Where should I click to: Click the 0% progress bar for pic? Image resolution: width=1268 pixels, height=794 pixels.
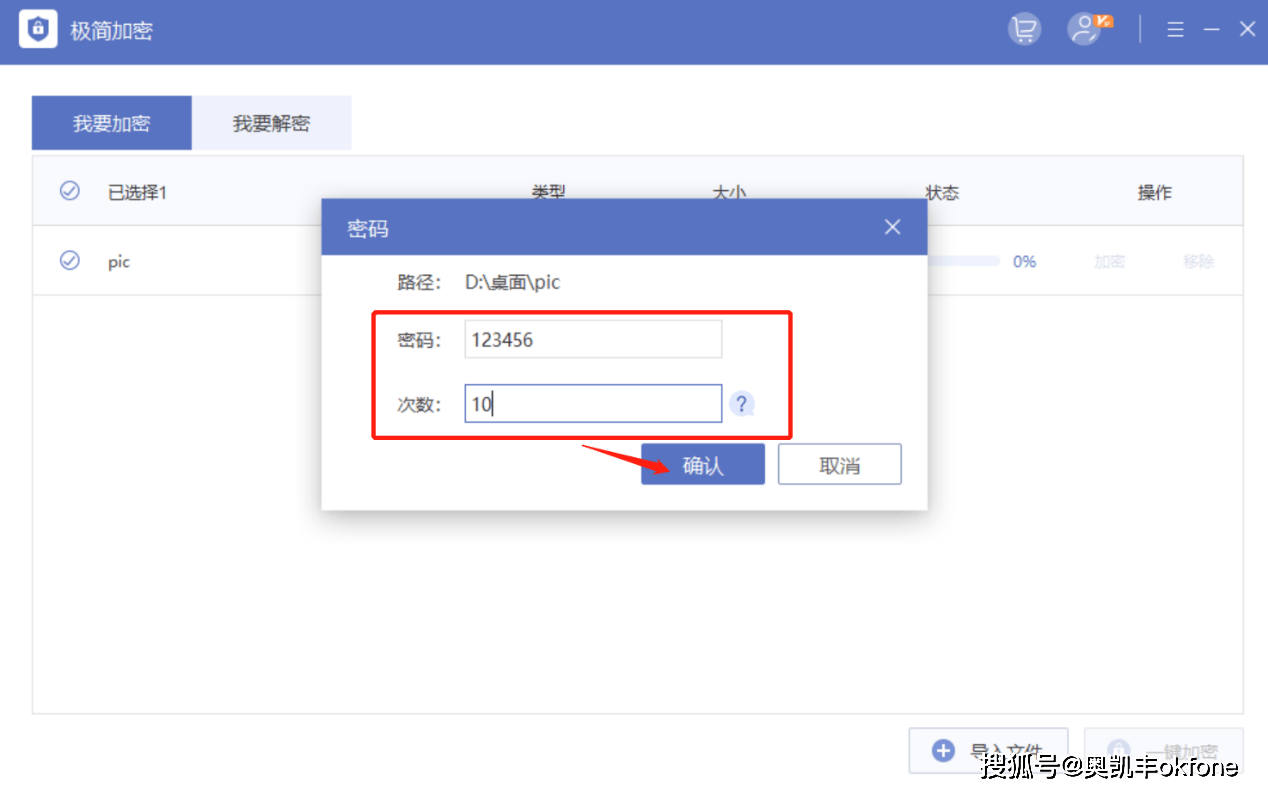964,261
